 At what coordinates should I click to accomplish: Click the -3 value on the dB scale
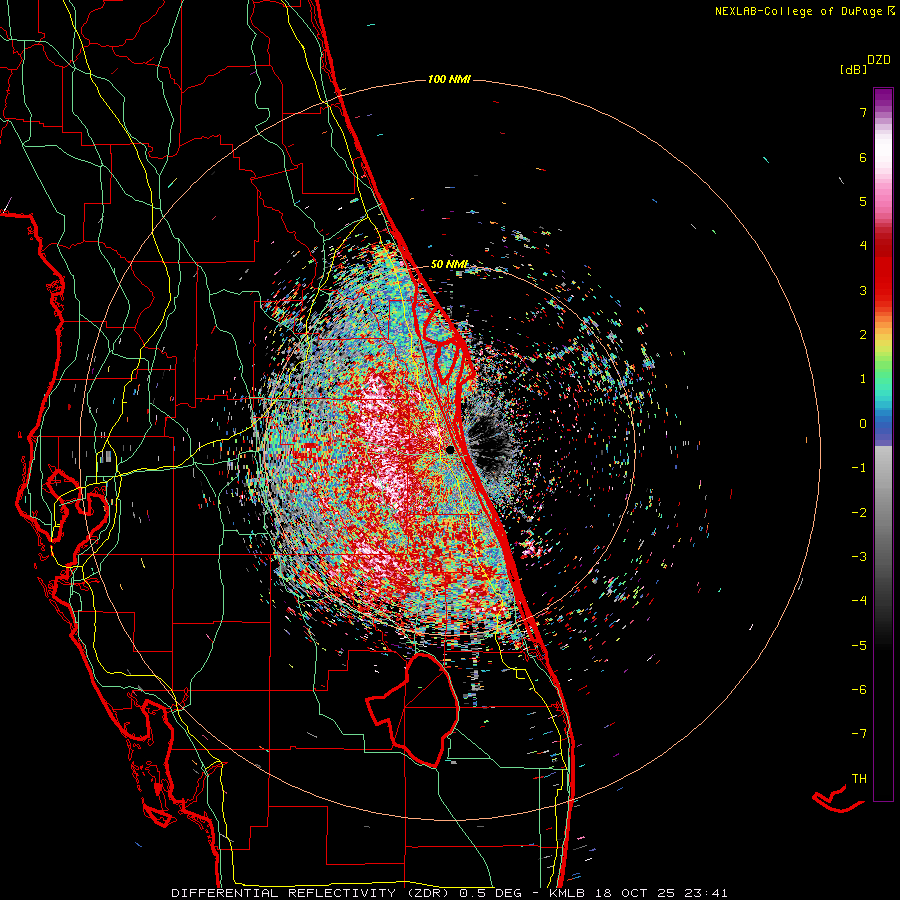coord(859,557)
